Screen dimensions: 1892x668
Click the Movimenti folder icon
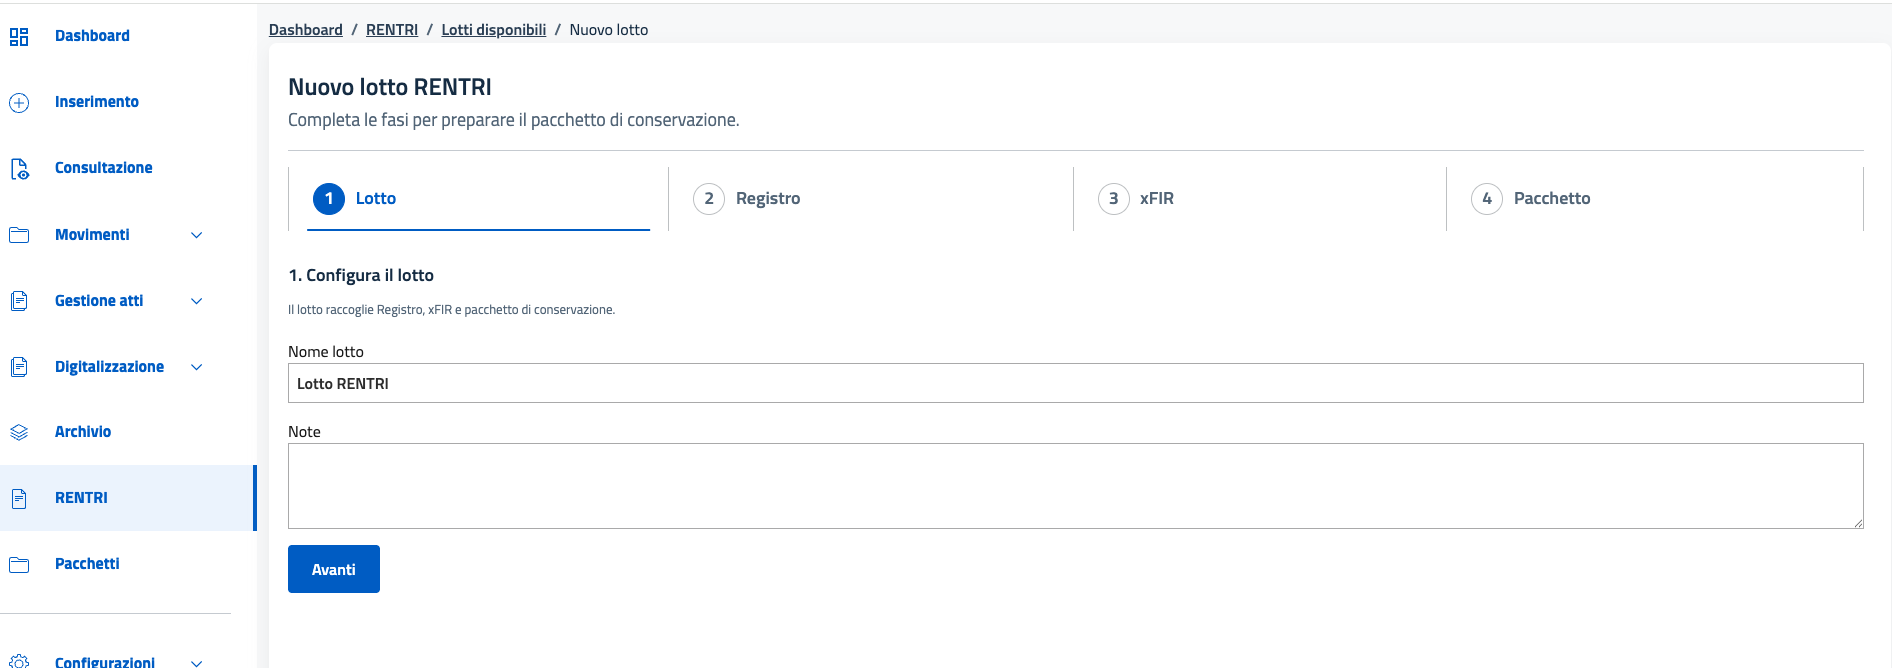point(19,235)
